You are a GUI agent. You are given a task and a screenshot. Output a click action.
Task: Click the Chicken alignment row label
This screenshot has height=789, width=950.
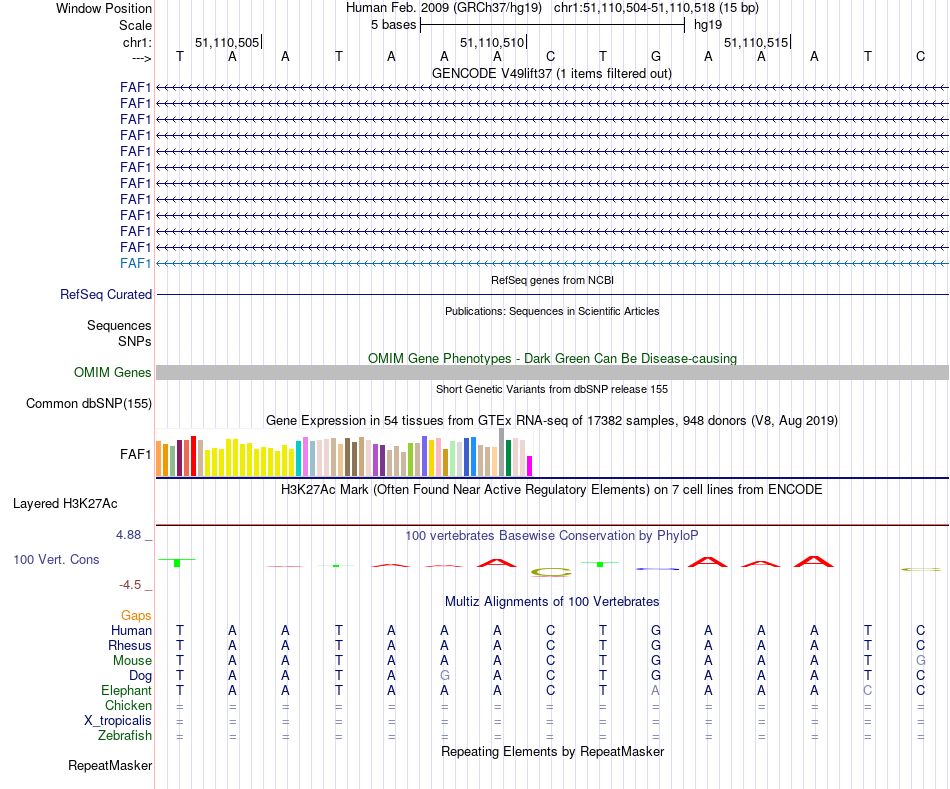(128, 705)
